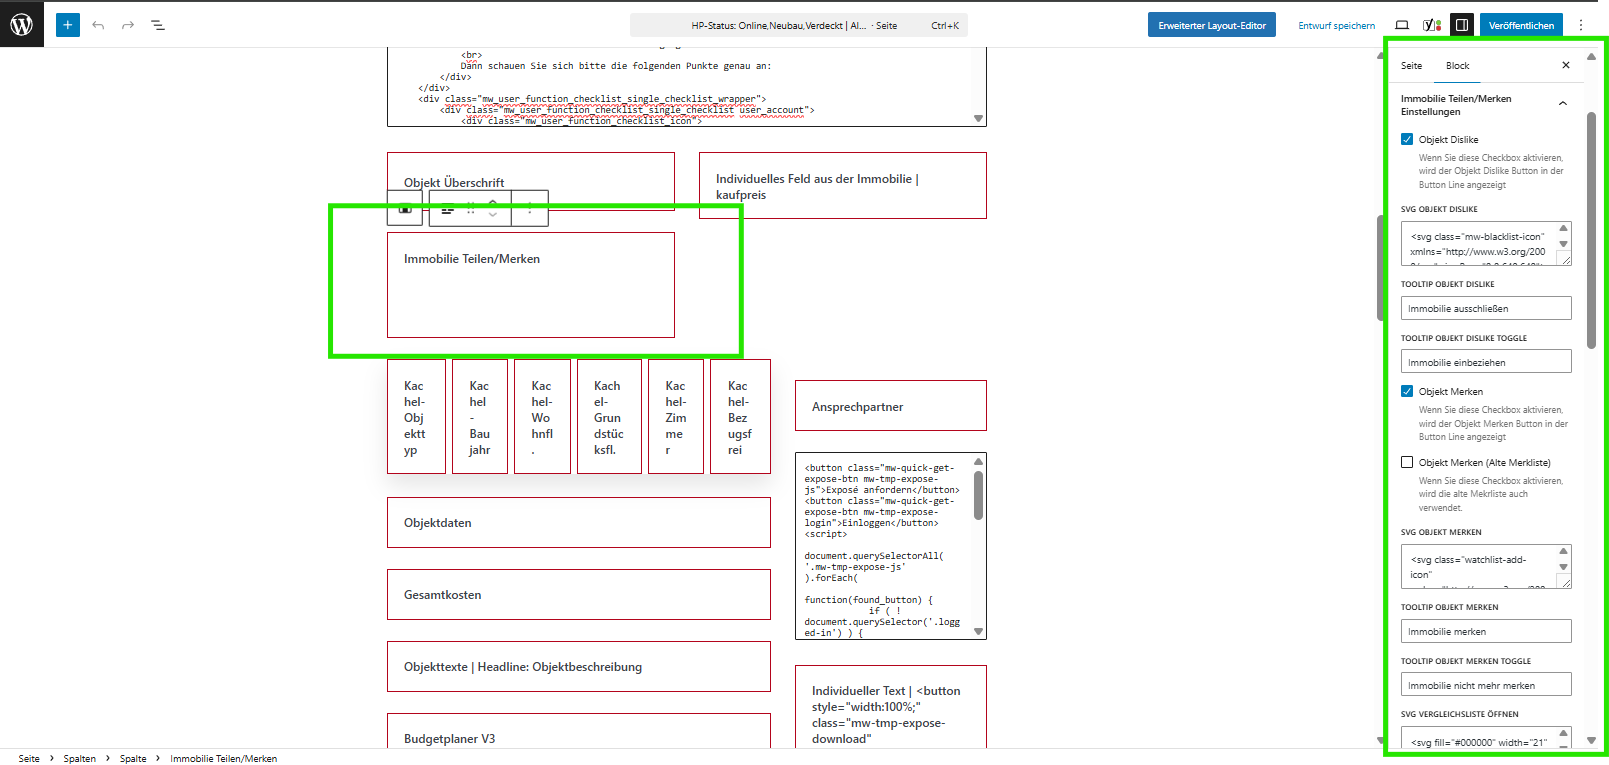Viewport: 1609px width, 765px height.
Task: Click the Tooltip Objekt Dislike input field
Action: coord(1486,308)
